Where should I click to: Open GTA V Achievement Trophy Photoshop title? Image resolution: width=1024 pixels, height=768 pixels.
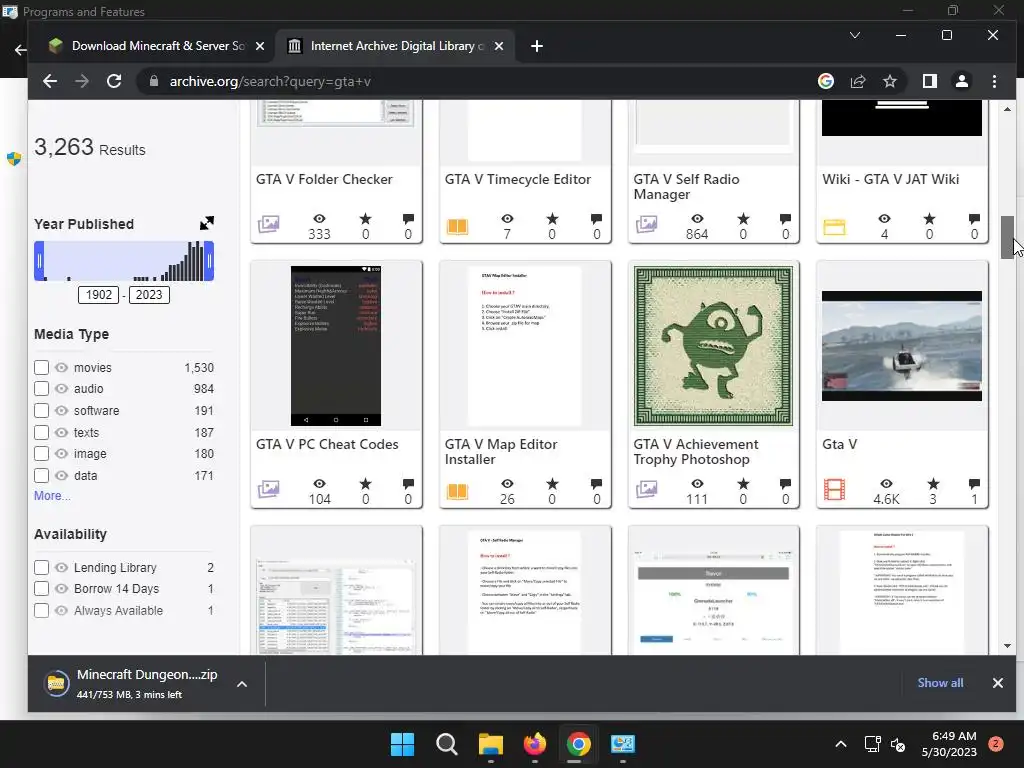coord(696,452)
